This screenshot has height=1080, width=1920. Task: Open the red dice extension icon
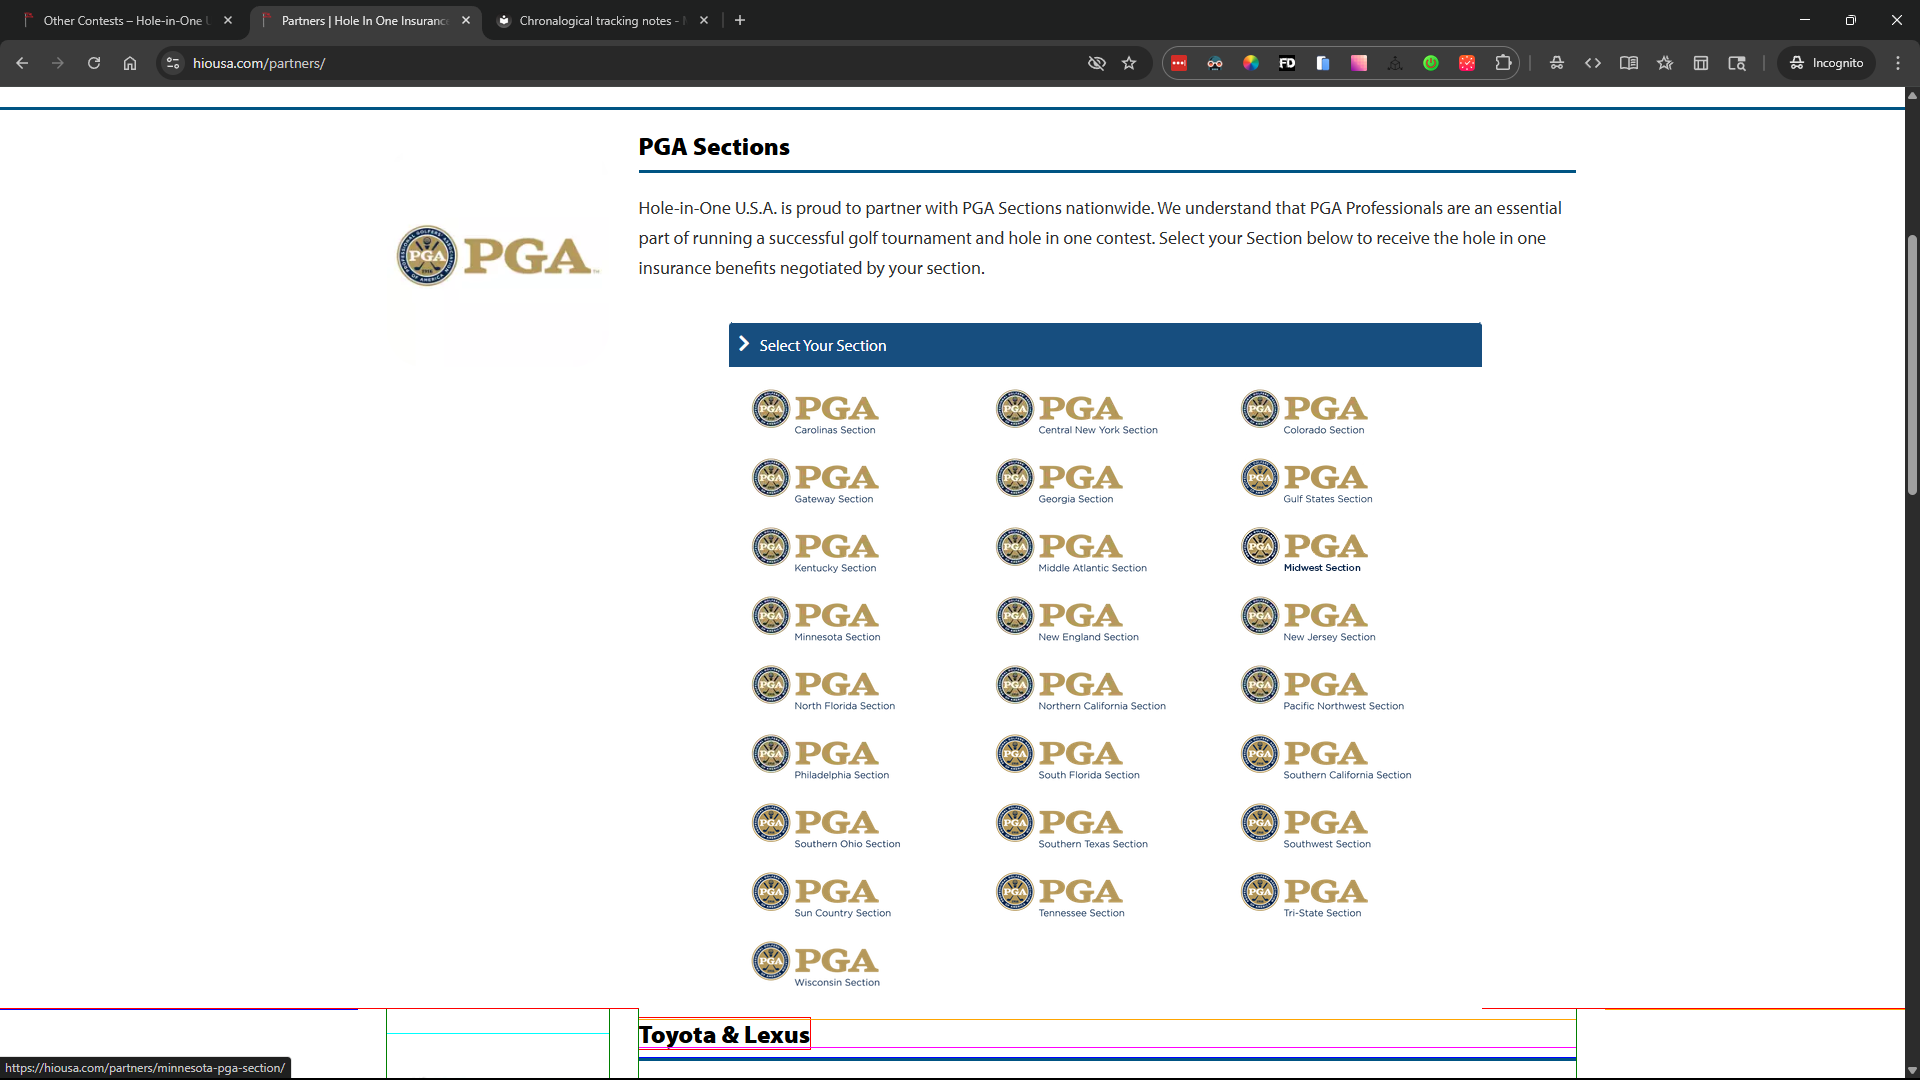coord(1467,63)
